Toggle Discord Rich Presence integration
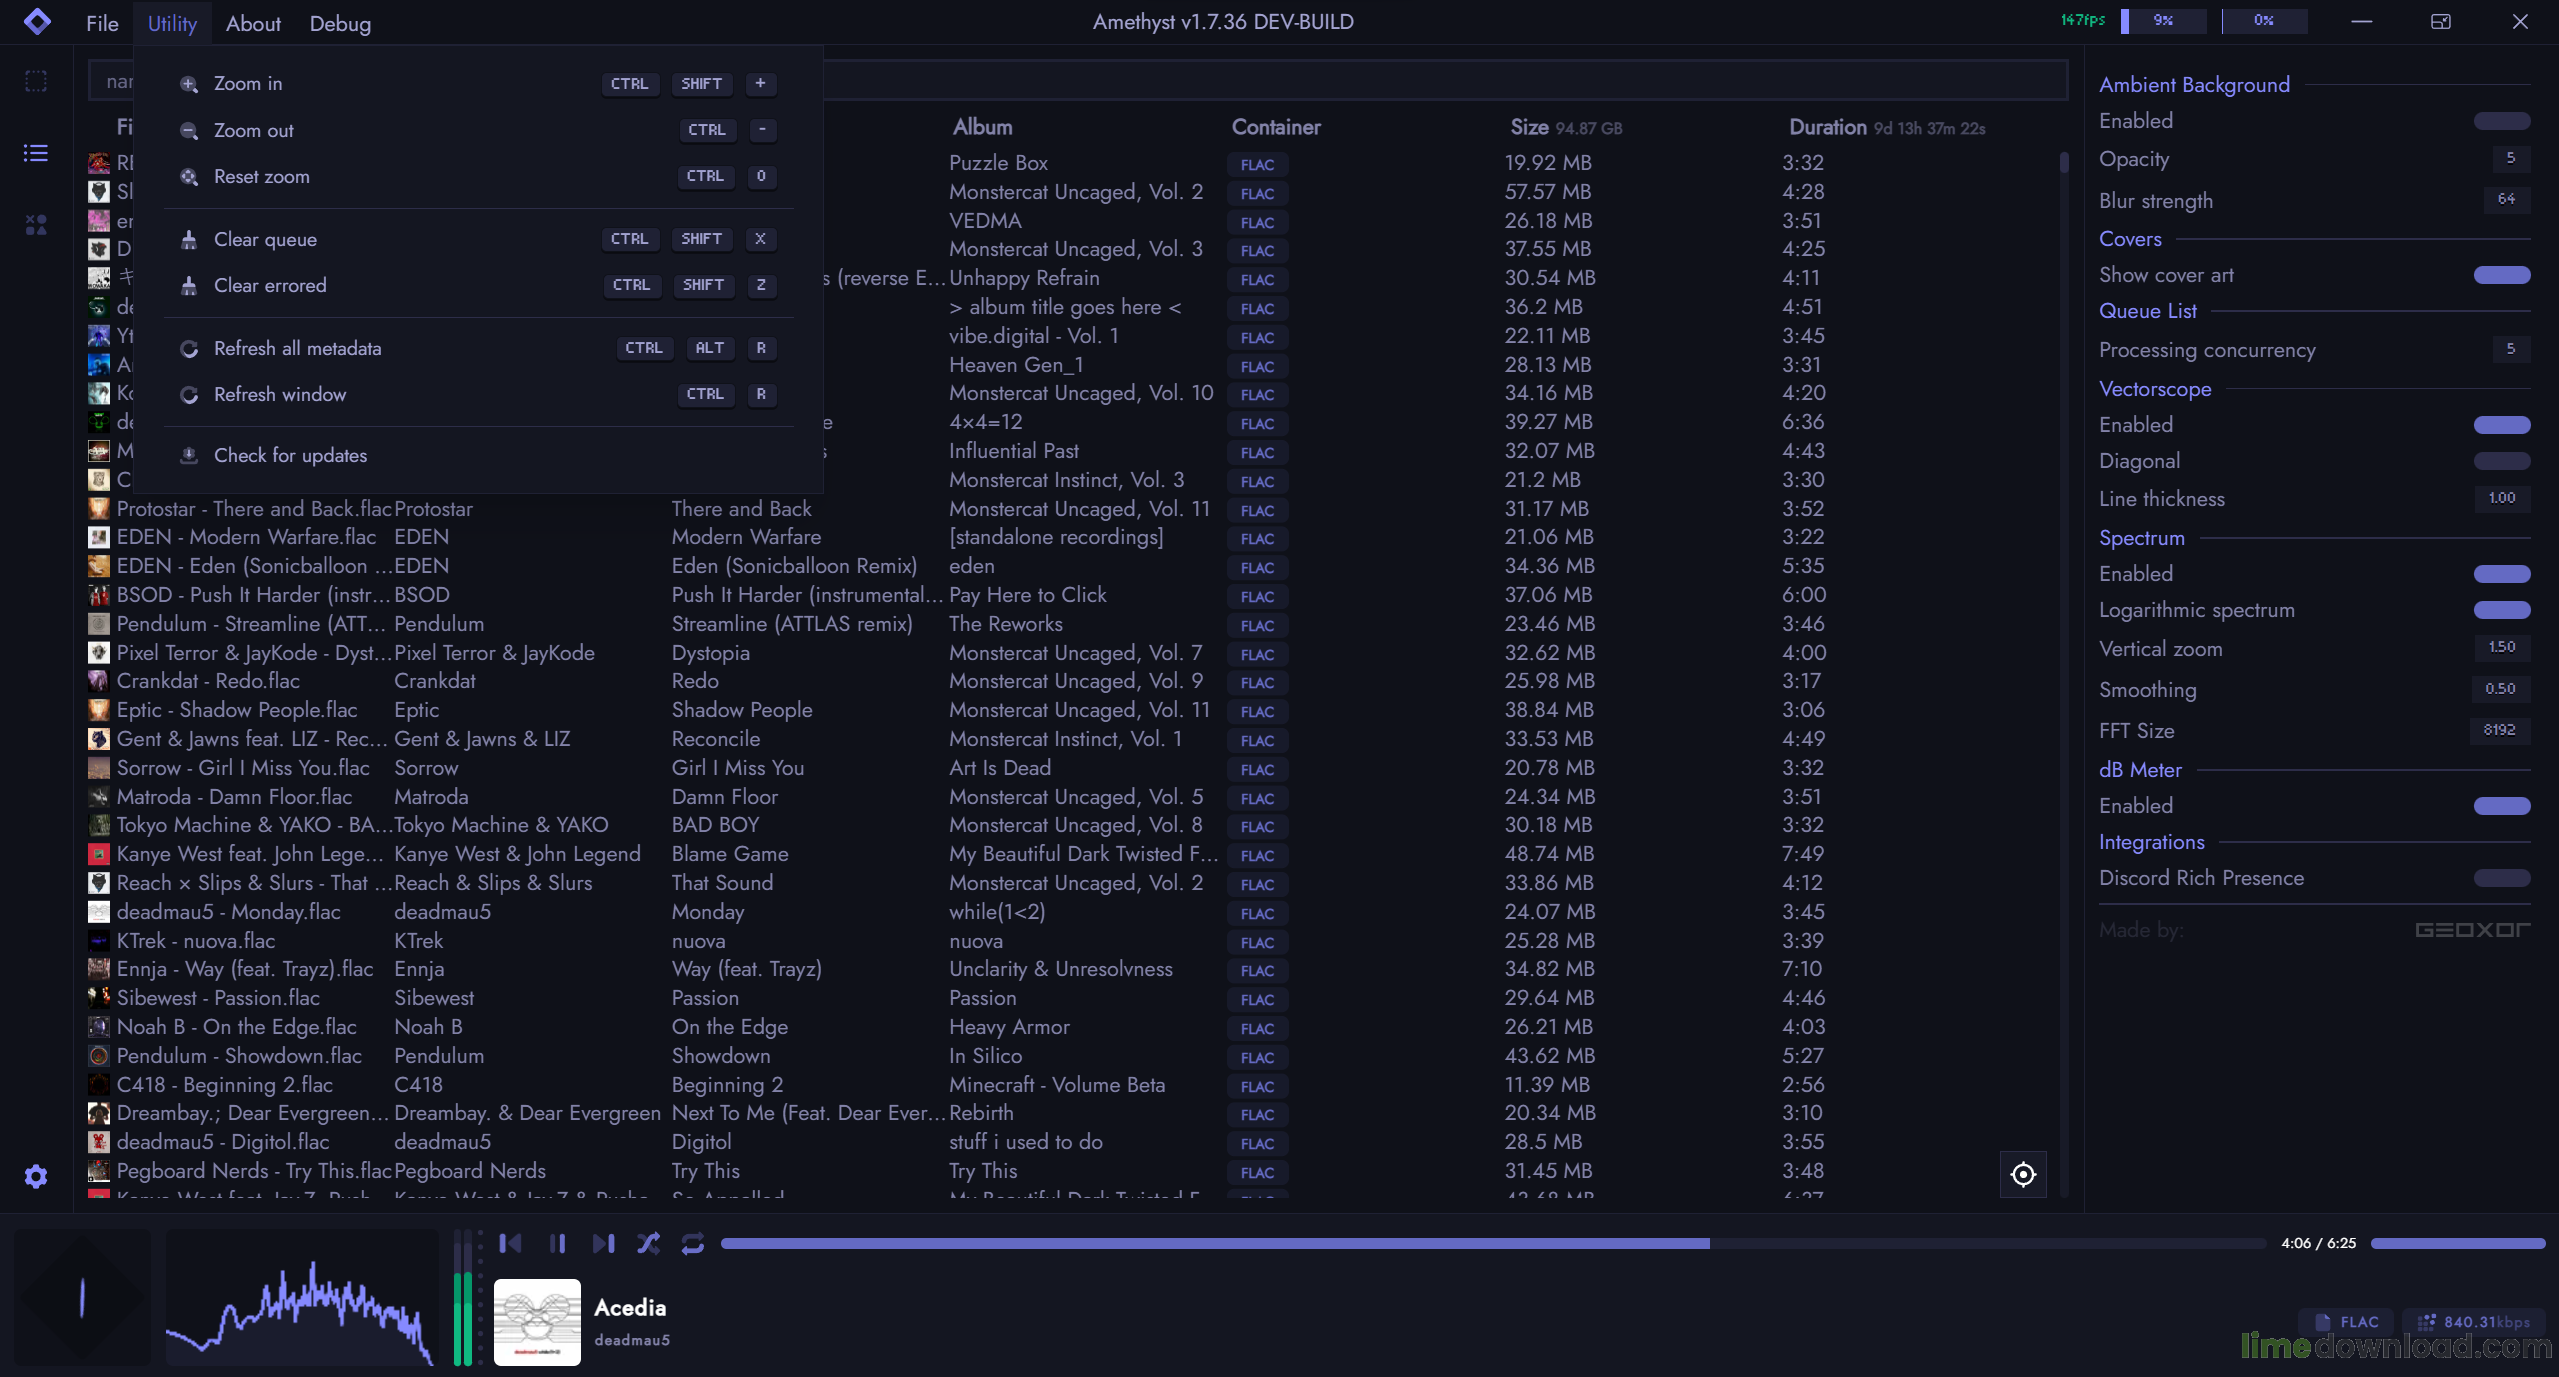 [x=2501, y=878]
